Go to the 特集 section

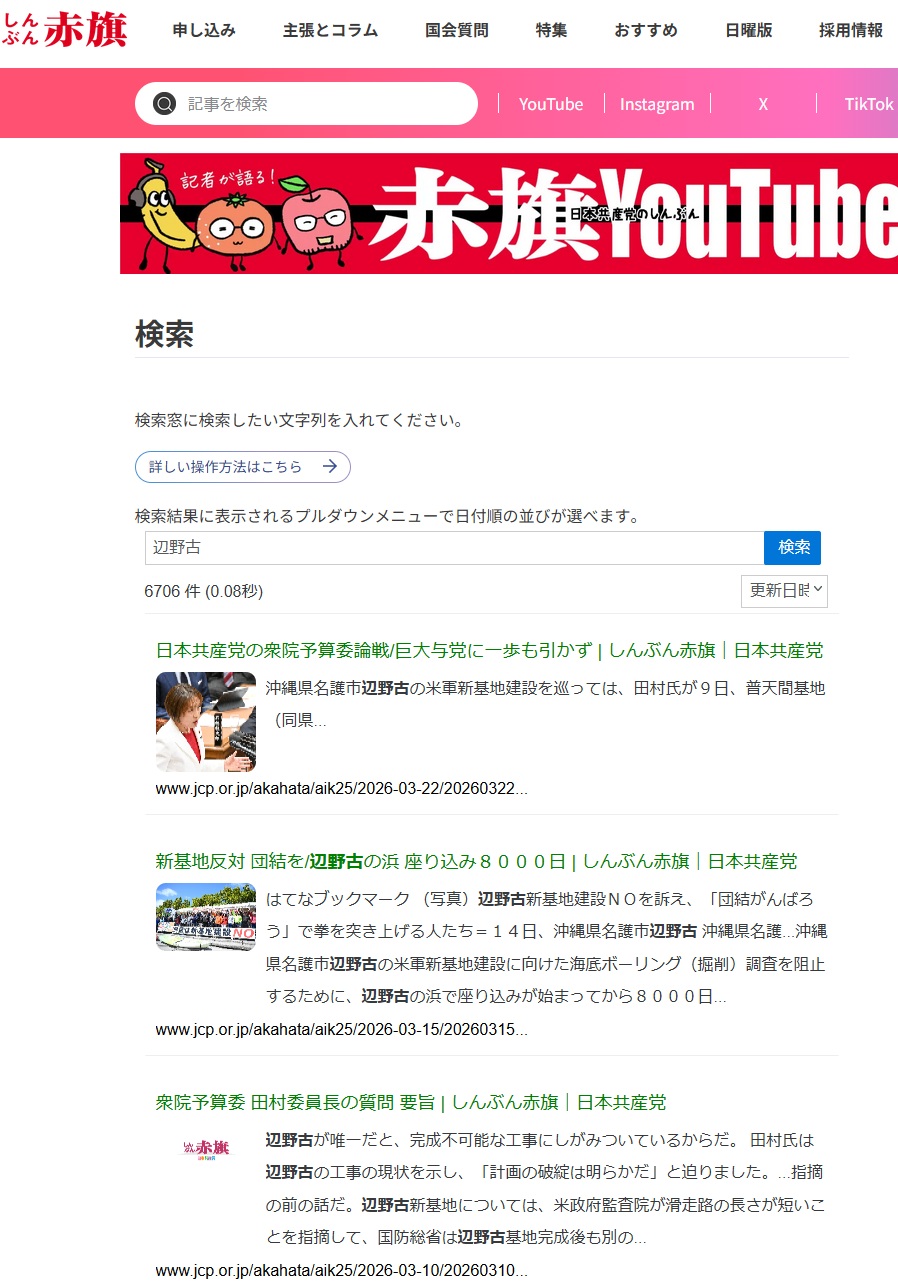(x=551, y=30)
